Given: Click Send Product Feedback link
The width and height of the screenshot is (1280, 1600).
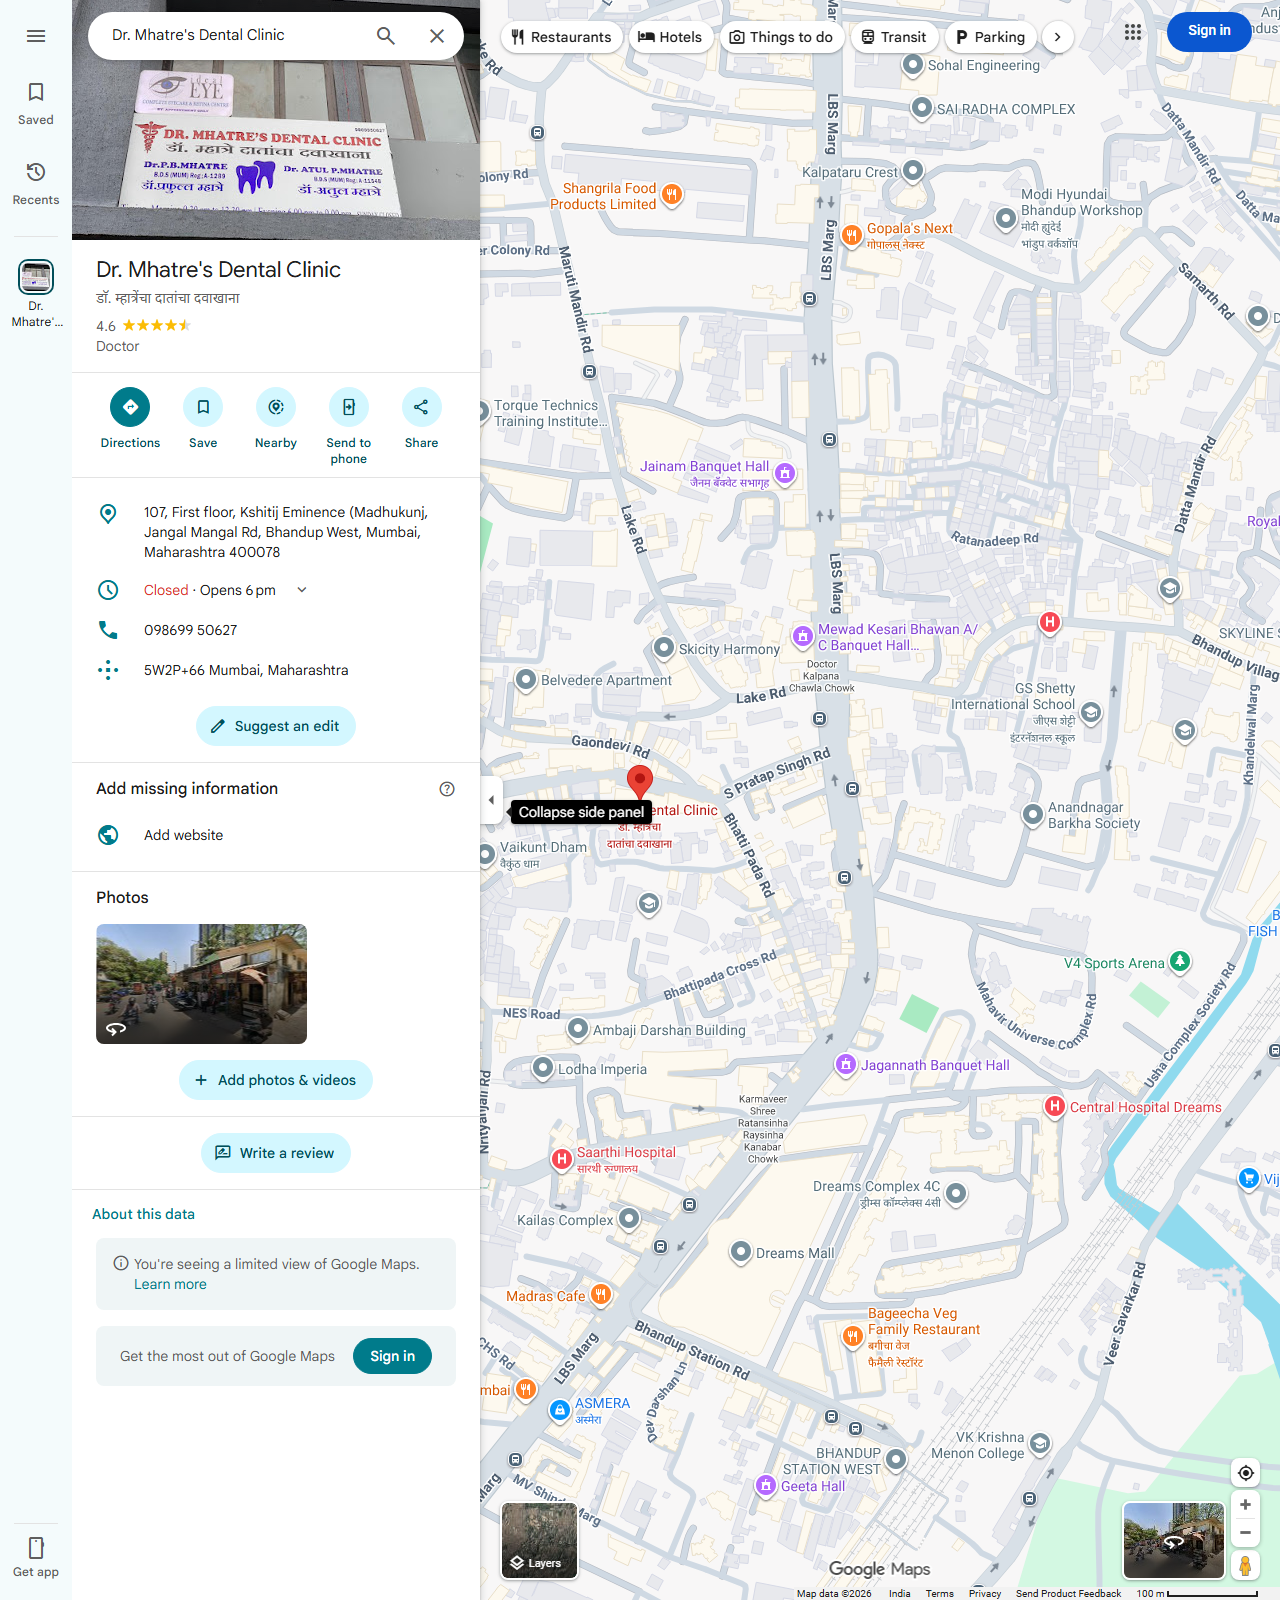Looking at the screenshot, I should coord(1068,1593).
